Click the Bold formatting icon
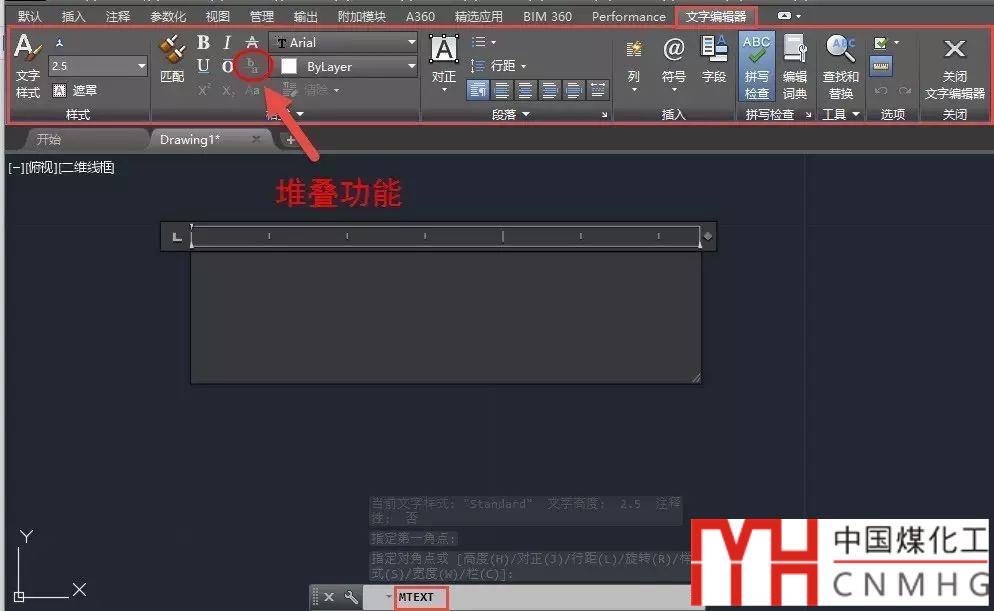The height and width of the screenshot is (611, 994). [203, 42]
